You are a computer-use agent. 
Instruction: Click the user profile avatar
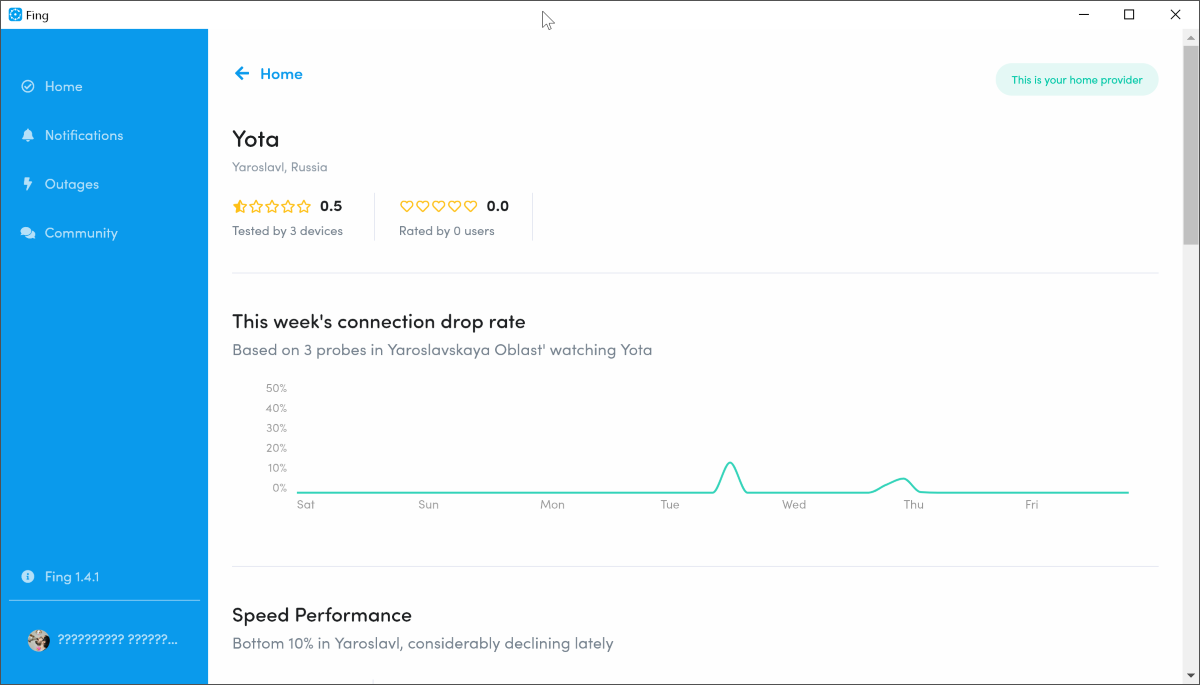point(39,641)
